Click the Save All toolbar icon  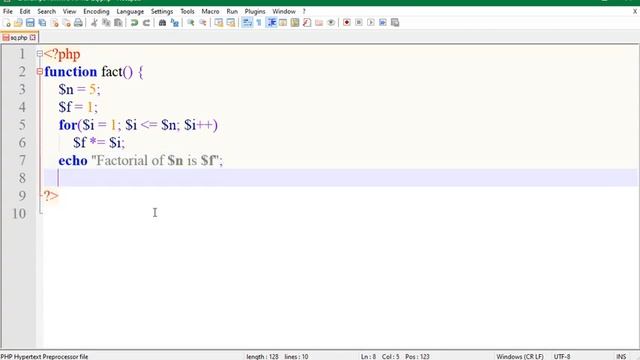click(x=42, y=23)
